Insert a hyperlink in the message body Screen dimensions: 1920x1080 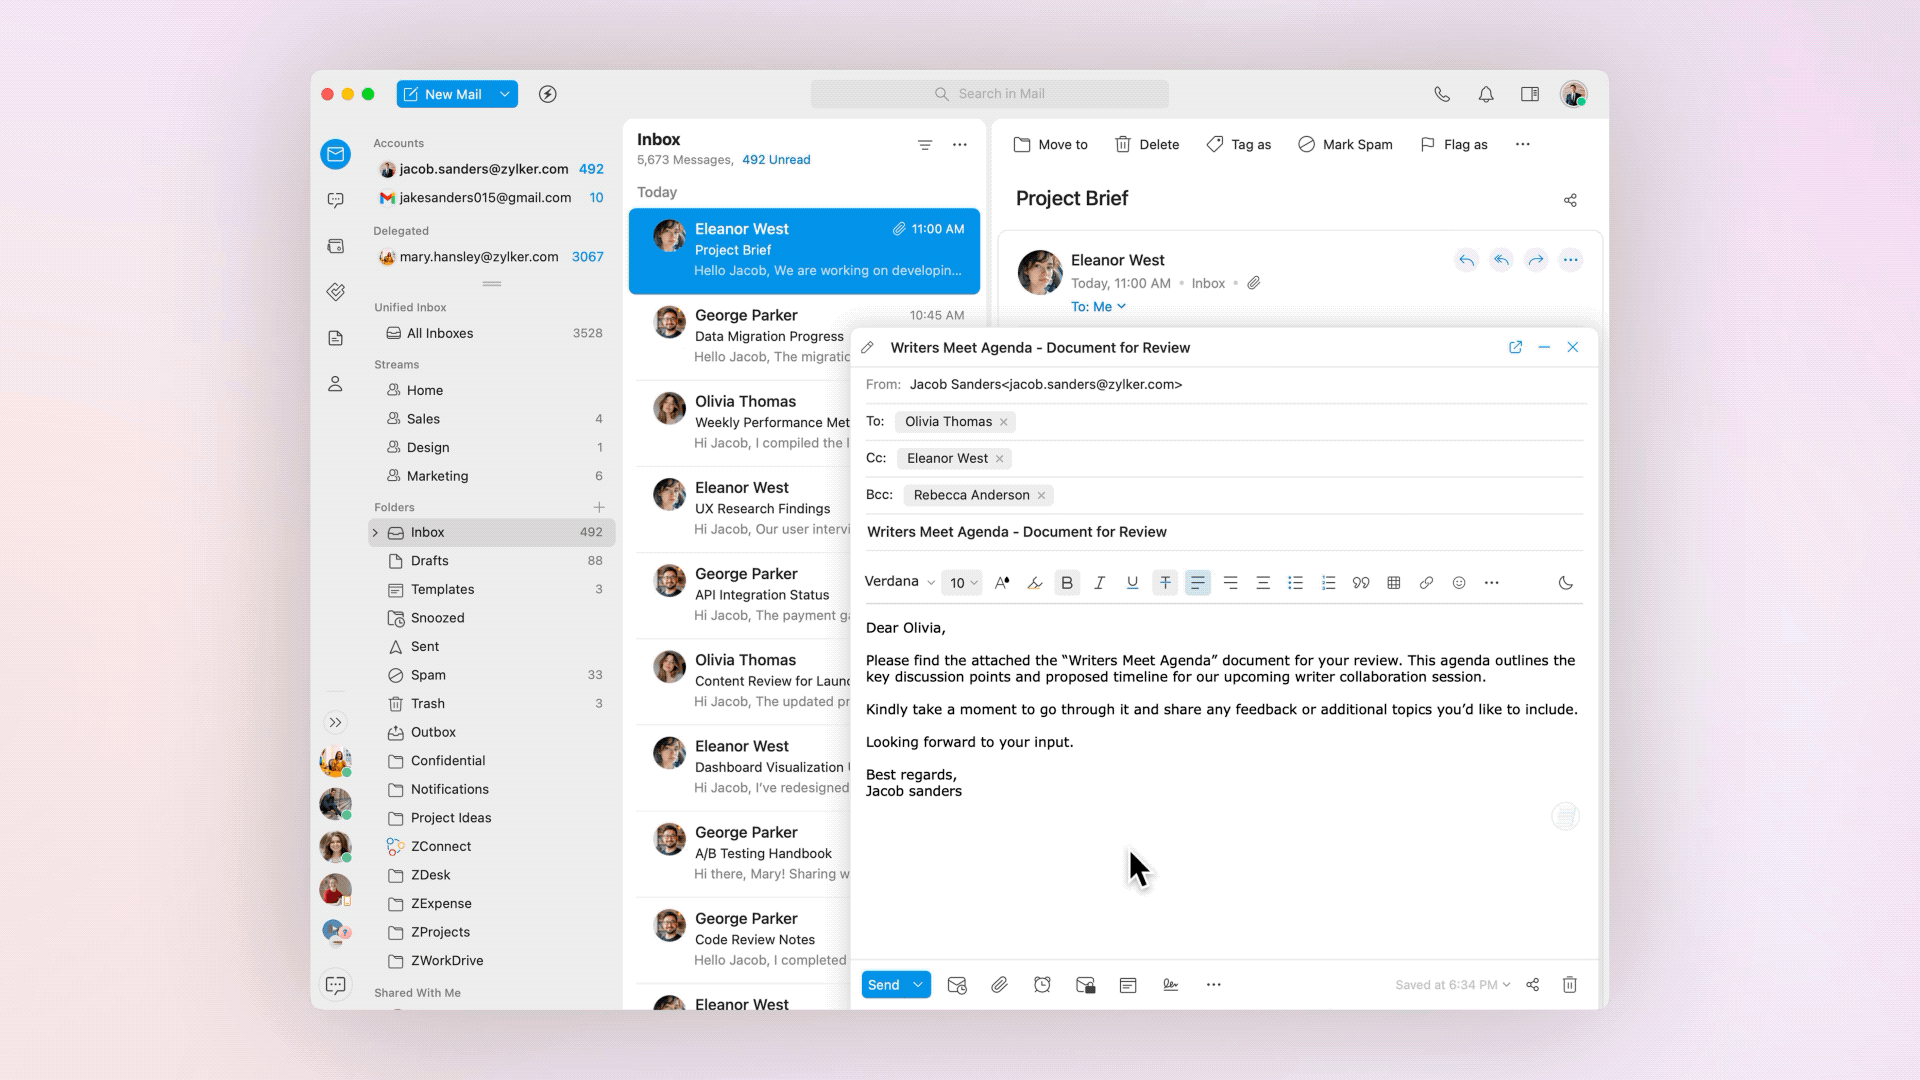tap(1426, 583)
